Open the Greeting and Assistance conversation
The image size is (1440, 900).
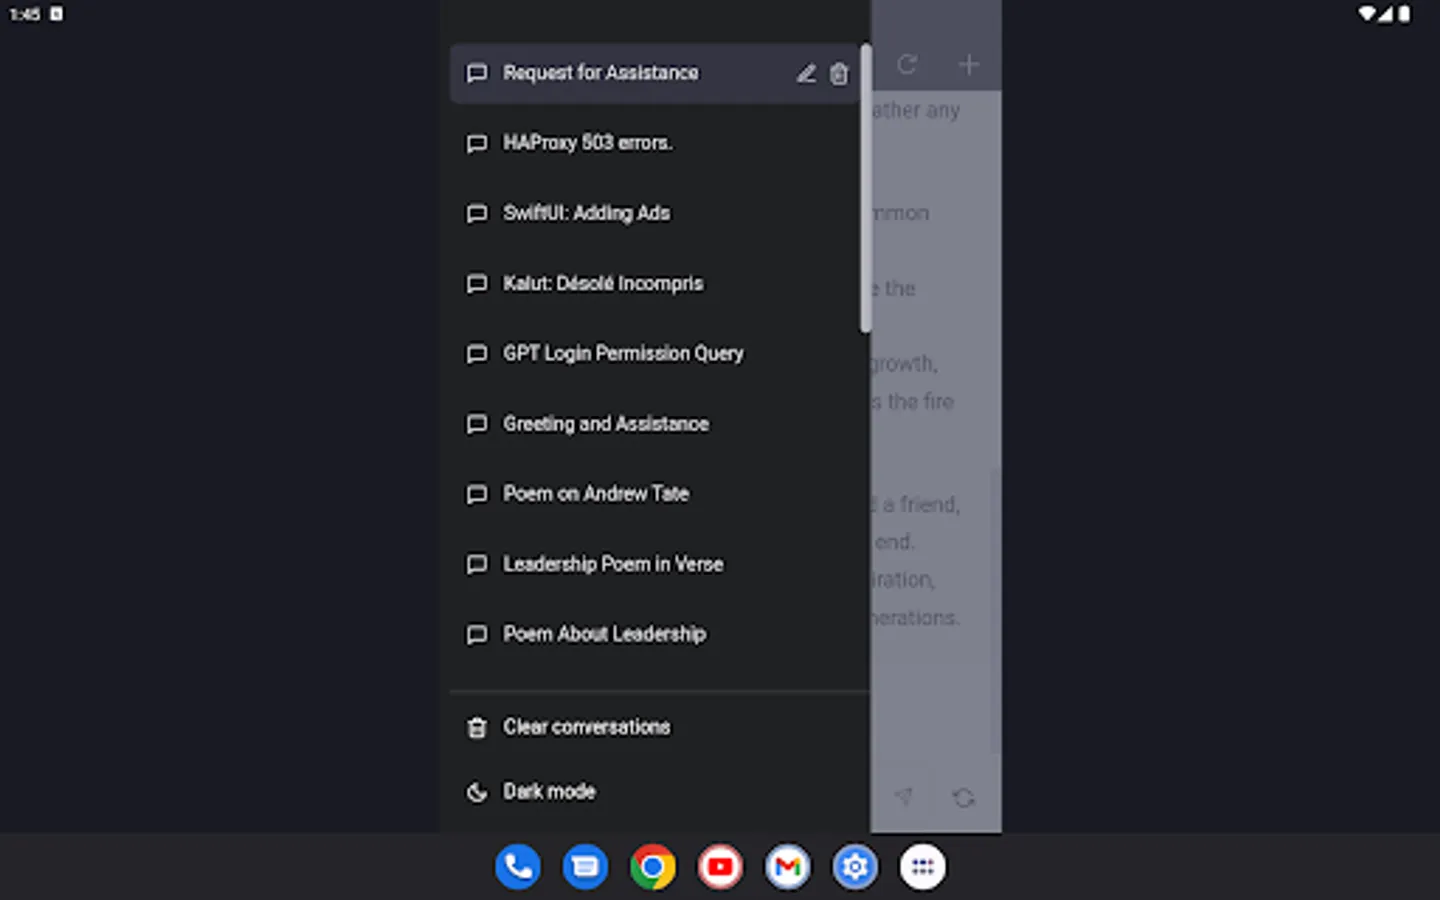click(655, 423)
